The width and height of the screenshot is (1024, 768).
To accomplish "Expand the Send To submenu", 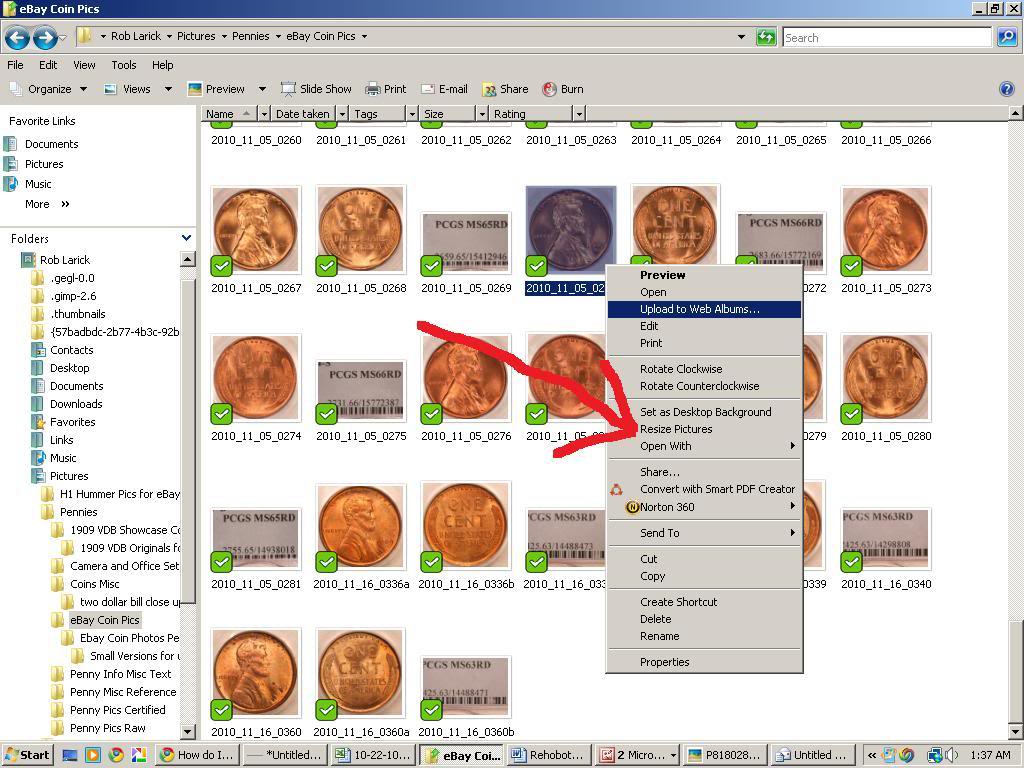I will click(x=704, y=533).
